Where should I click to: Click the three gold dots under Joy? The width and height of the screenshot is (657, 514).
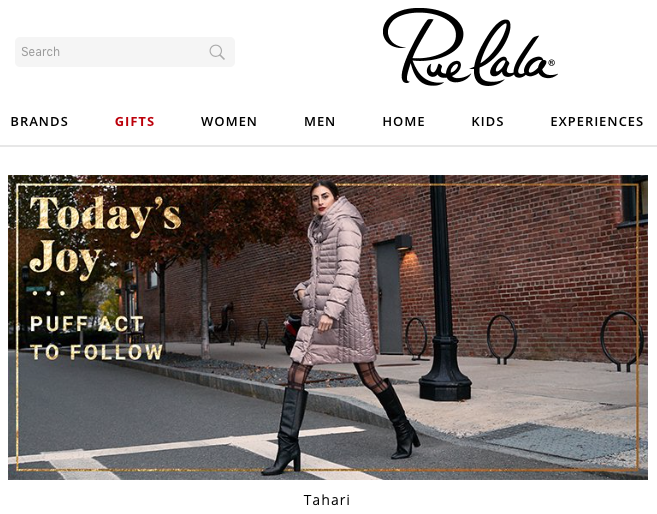pyautogui.click(x=49, y=293)
